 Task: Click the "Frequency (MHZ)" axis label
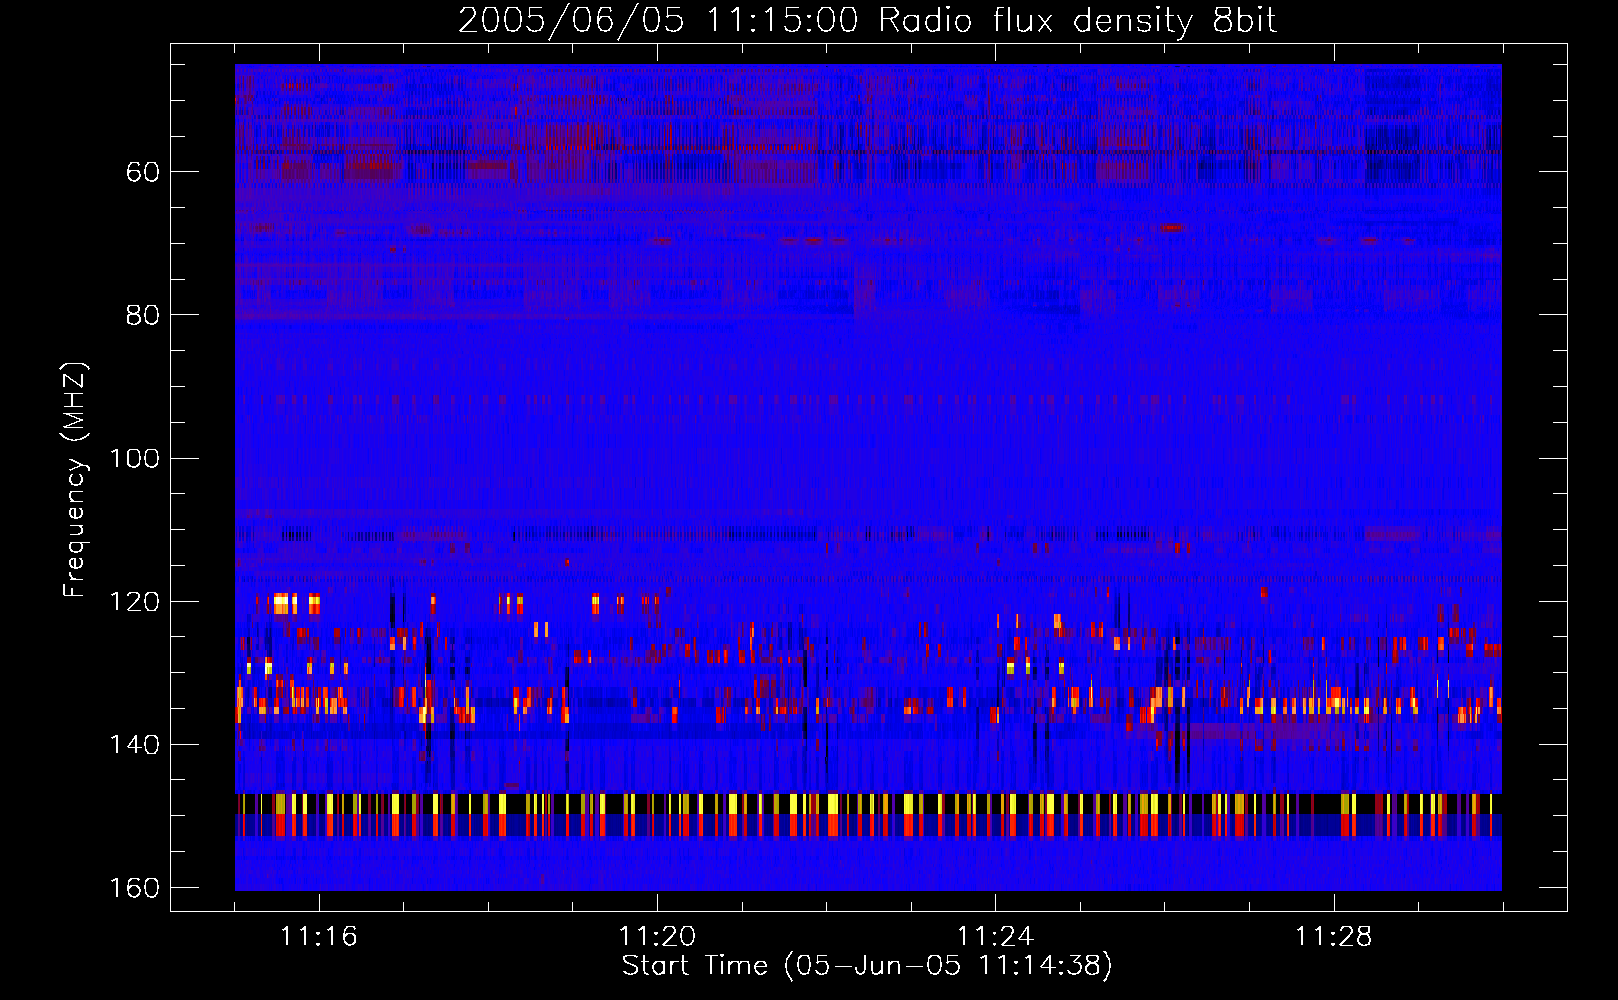coord(74,480)
